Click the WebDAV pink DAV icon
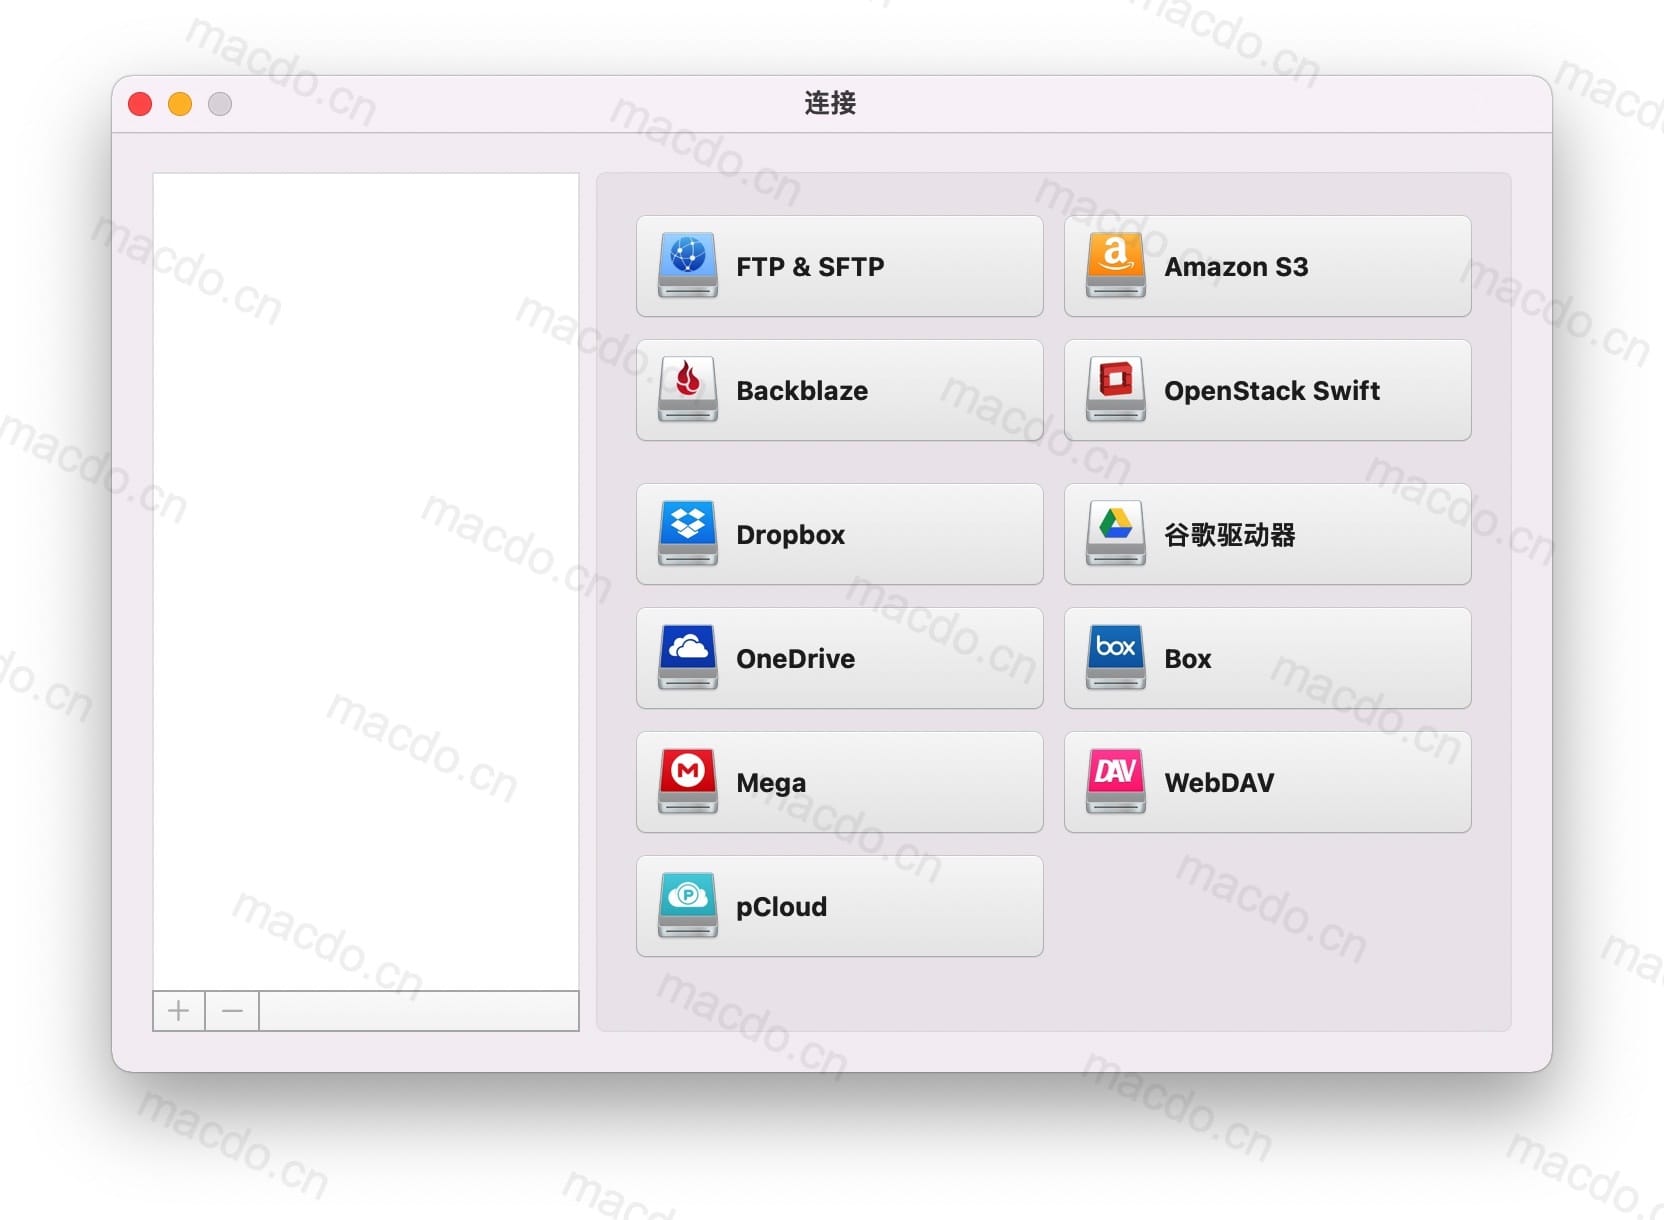This screenshot has height=1220, width=1664. 1116,782
